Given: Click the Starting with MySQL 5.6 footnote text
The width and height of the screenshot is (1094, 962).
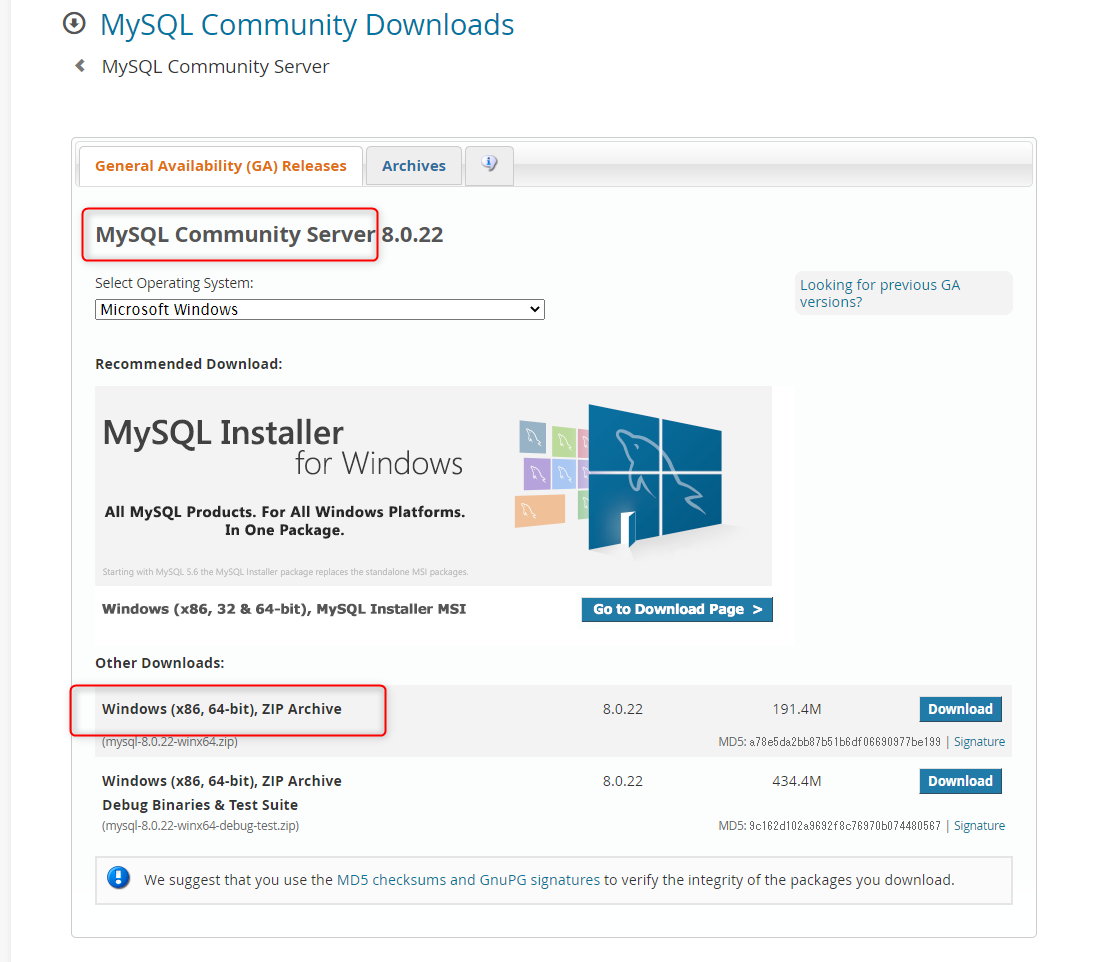Looking at the screenshot, I should (x=285, y=572).
